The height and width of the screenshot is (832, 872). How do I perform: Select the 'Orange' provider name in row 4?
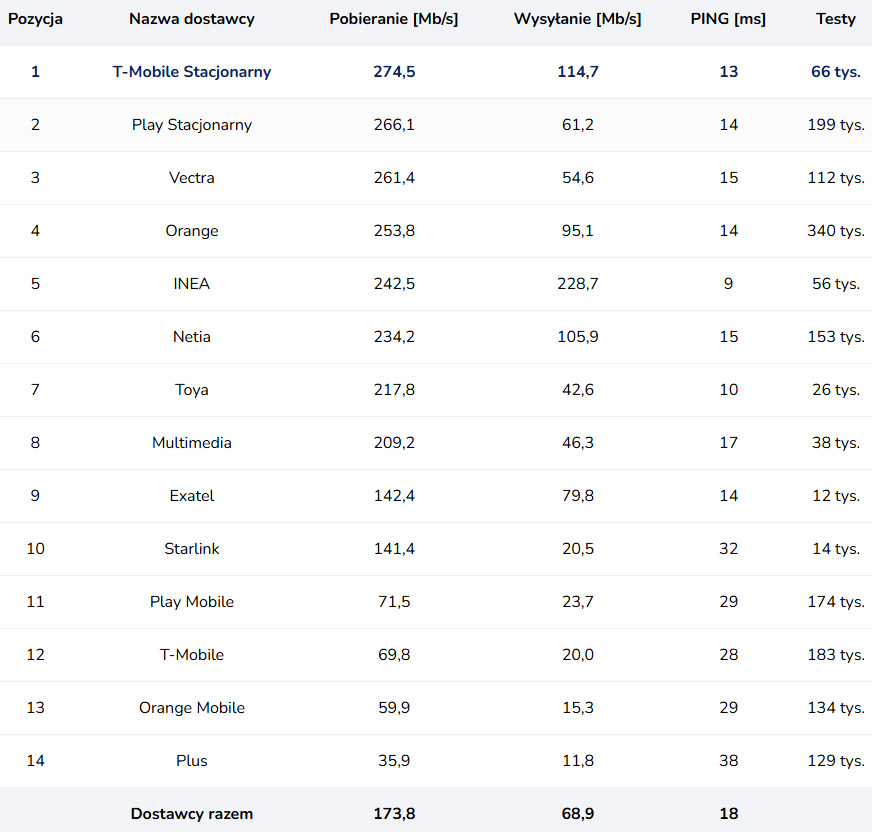coord(192,231)
